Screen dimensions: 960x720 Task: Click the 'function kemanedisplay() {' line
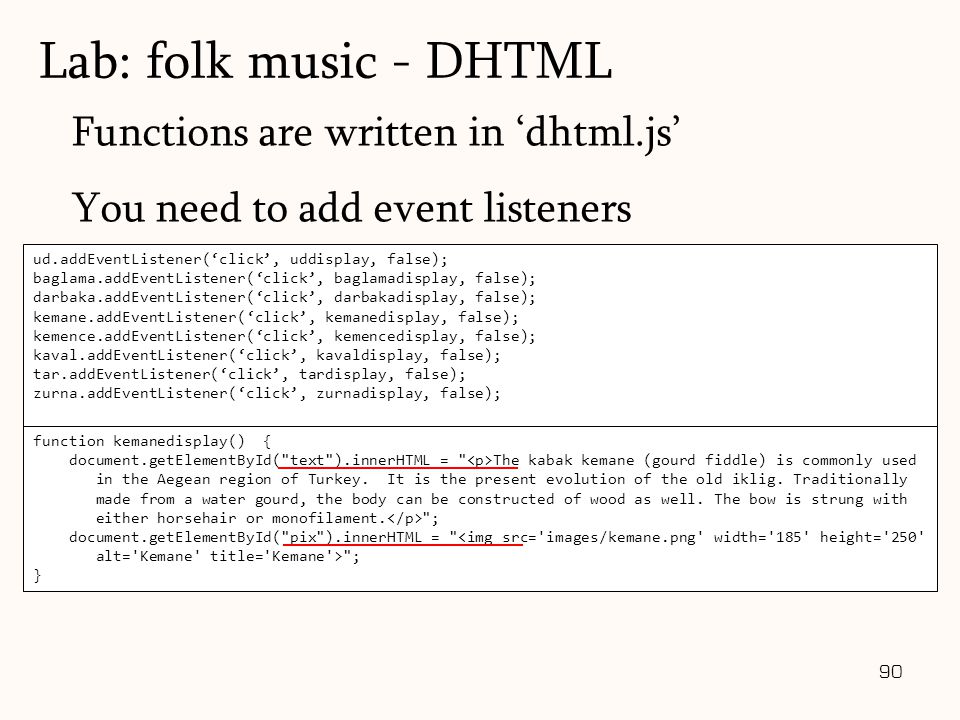[x=152, y=441]
